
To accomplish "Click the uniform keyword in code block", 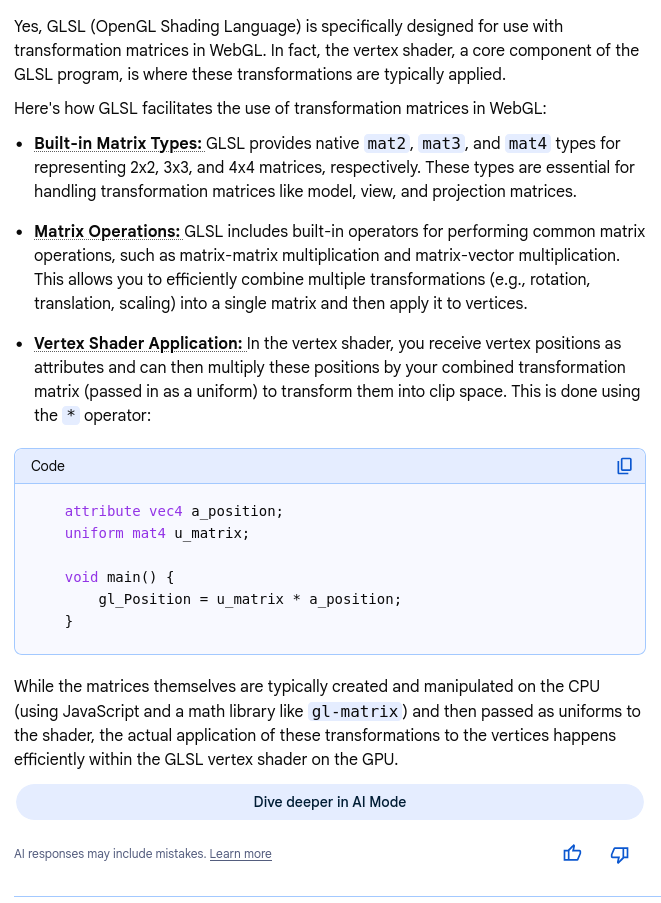I will [x=94, y=533].
